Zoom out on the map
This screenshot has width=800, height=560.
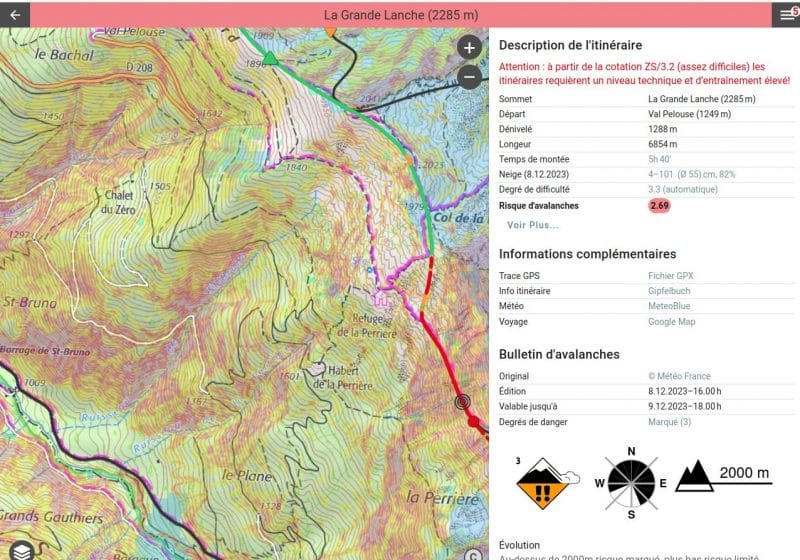(x=469, y=77)
